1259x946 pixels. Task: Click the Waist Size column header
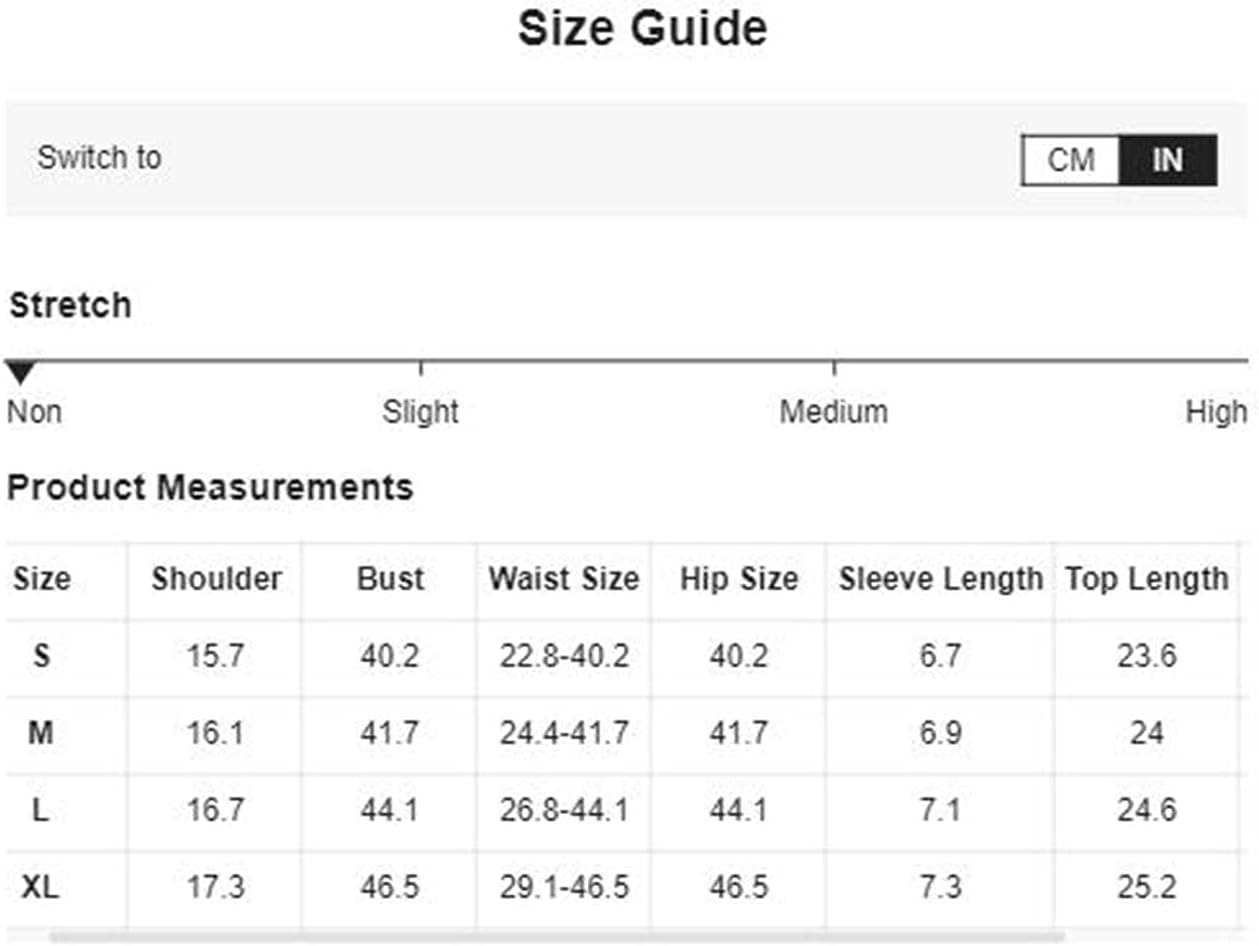click(564, 579)
